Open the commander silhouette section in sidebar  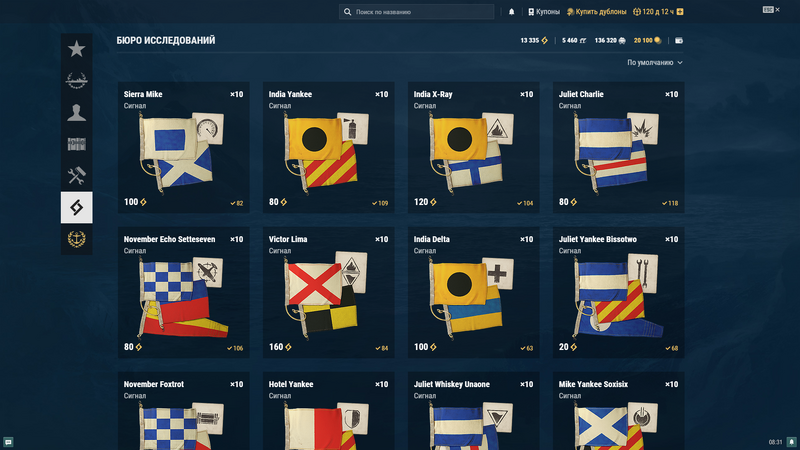pyautogui.click(x=77, y=112)
